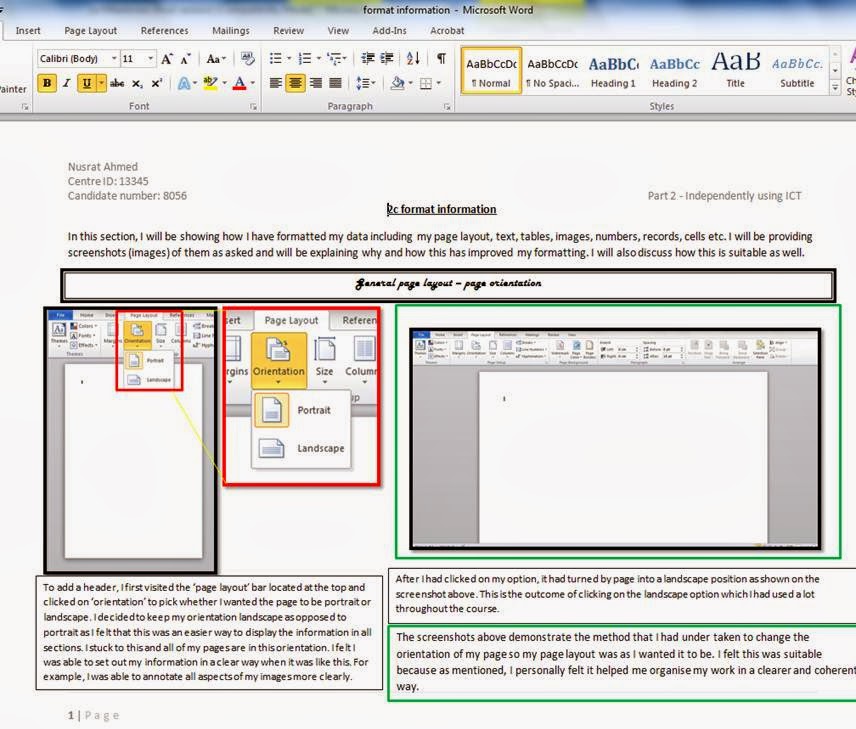Sort the selected text alphabetically
856x729 pixels.
click(410, 58)
